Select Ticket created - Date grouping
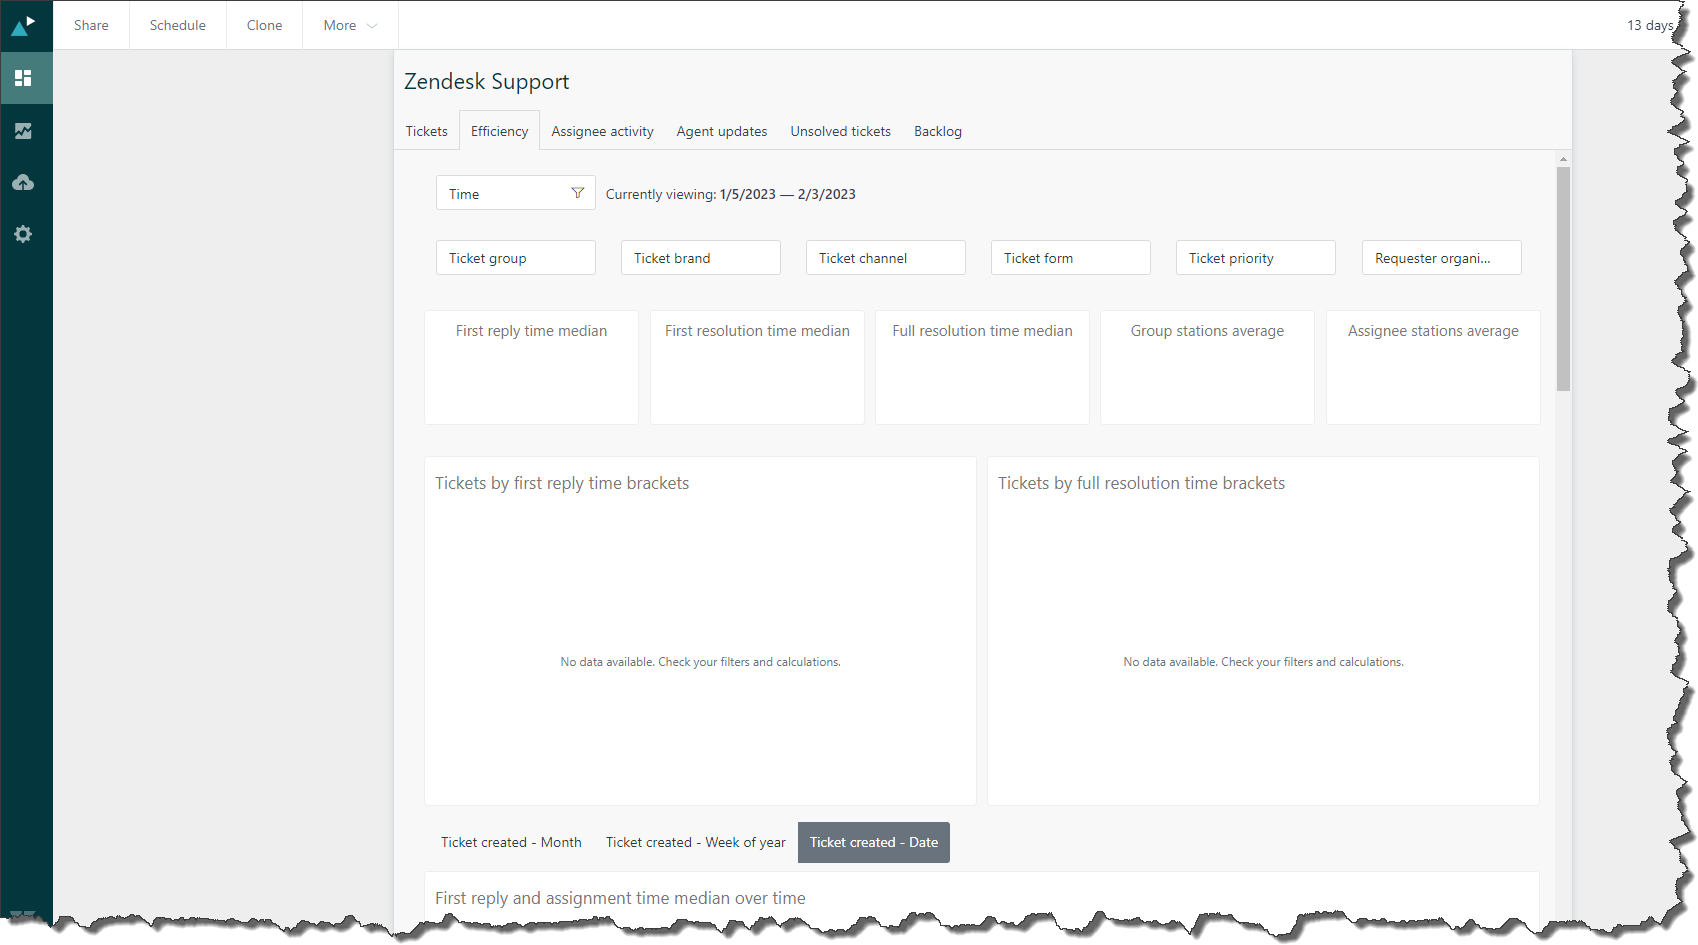The width and height of the screenshot is (1698, 945). (873, 842)
